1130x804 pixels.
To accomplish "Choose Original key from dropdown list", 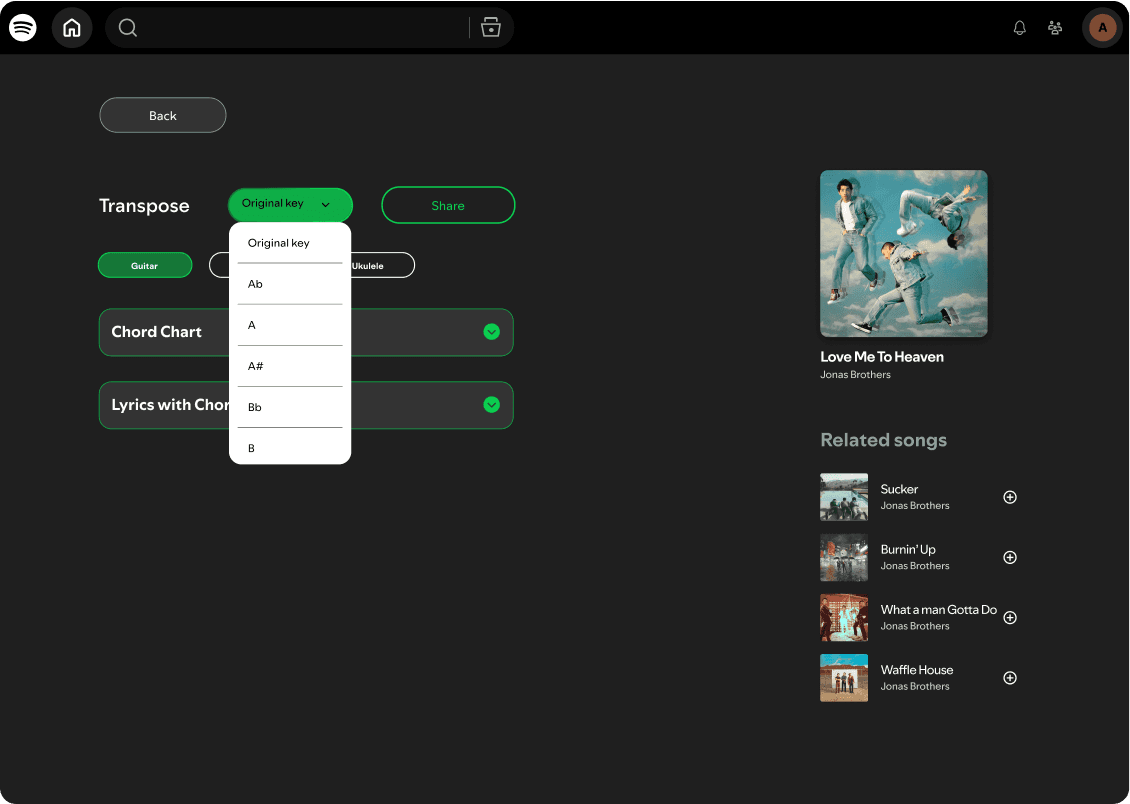I will (290, 243).
